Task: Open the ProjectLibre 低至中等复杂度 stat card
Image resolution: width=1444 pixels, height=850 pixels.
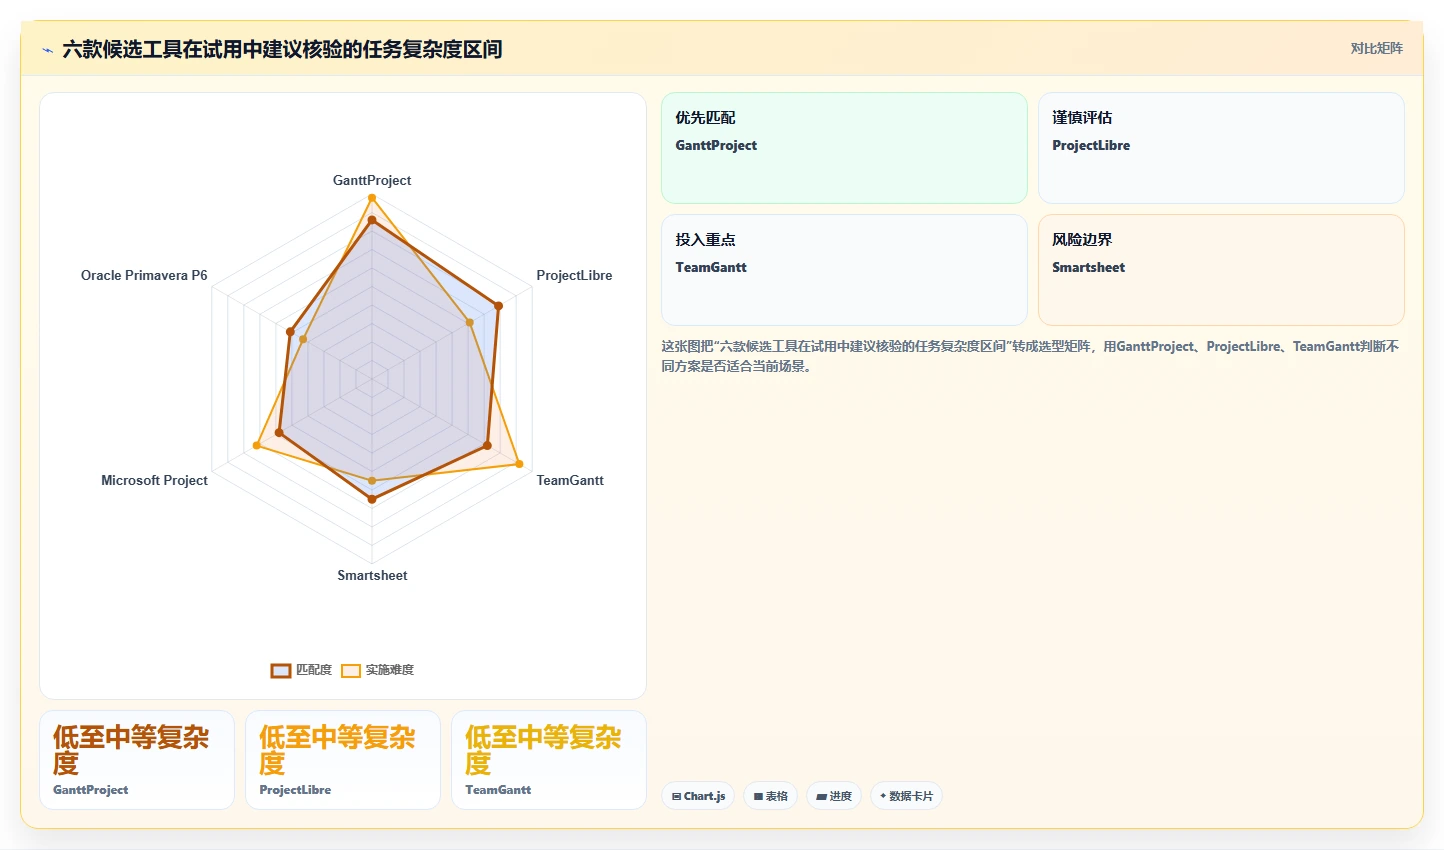Action: [343, 760]
